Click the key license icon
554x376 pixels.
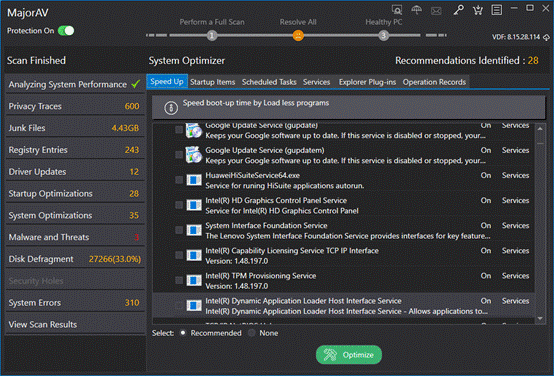[459, 10]
